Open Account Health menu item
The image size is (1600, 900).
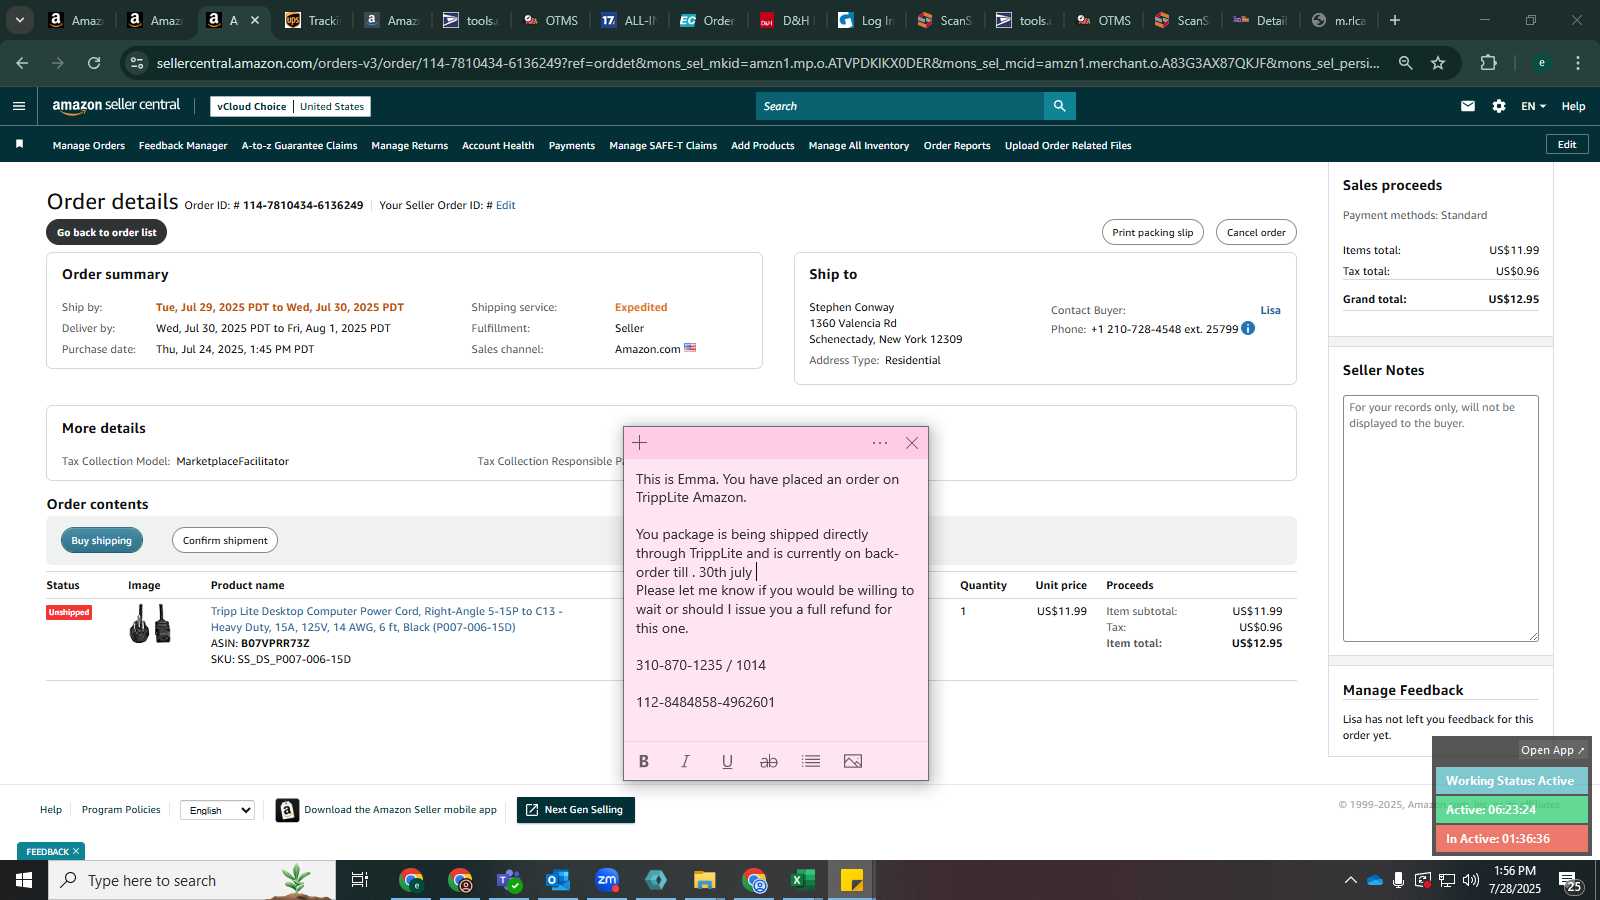(x=498, y=146)
